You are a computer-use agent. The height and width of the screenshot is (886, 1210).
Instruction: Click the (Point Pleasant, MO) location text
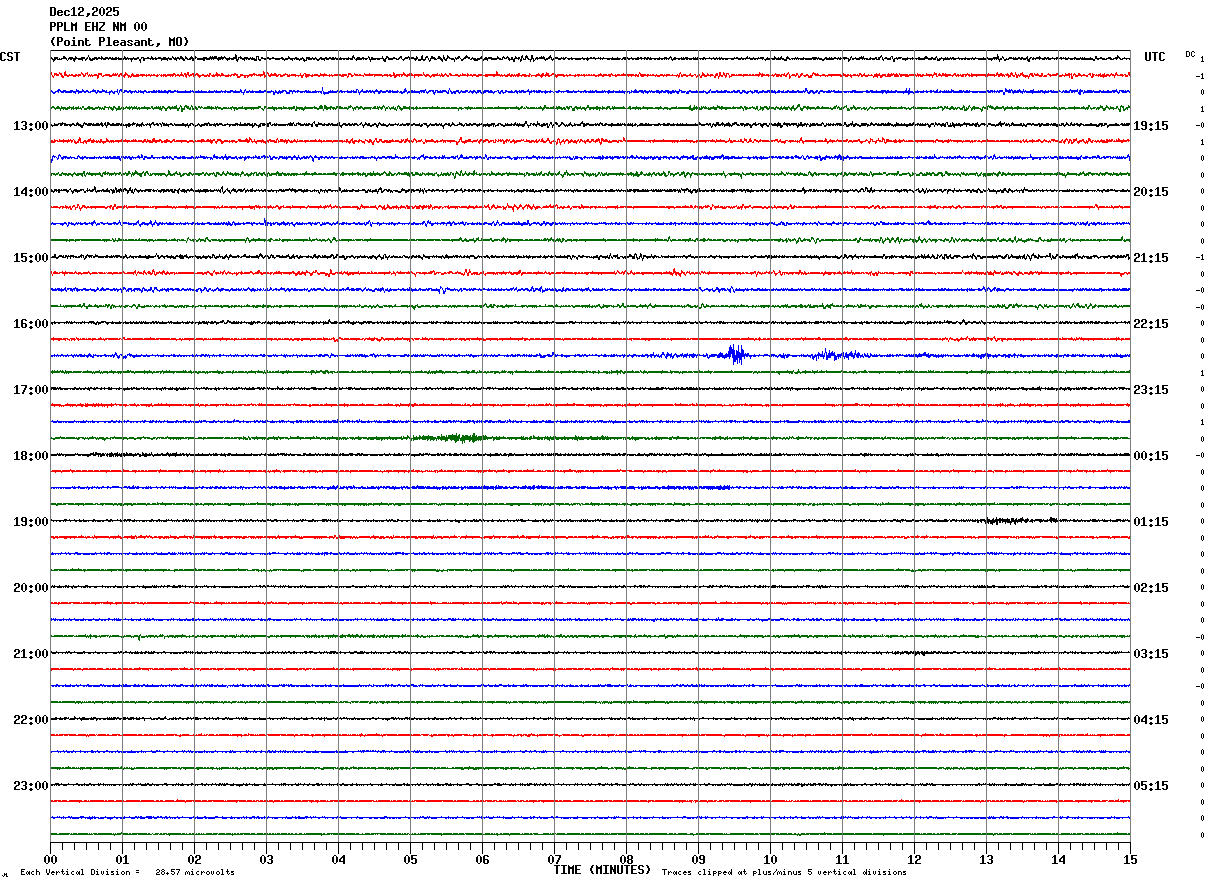point(119,42)
